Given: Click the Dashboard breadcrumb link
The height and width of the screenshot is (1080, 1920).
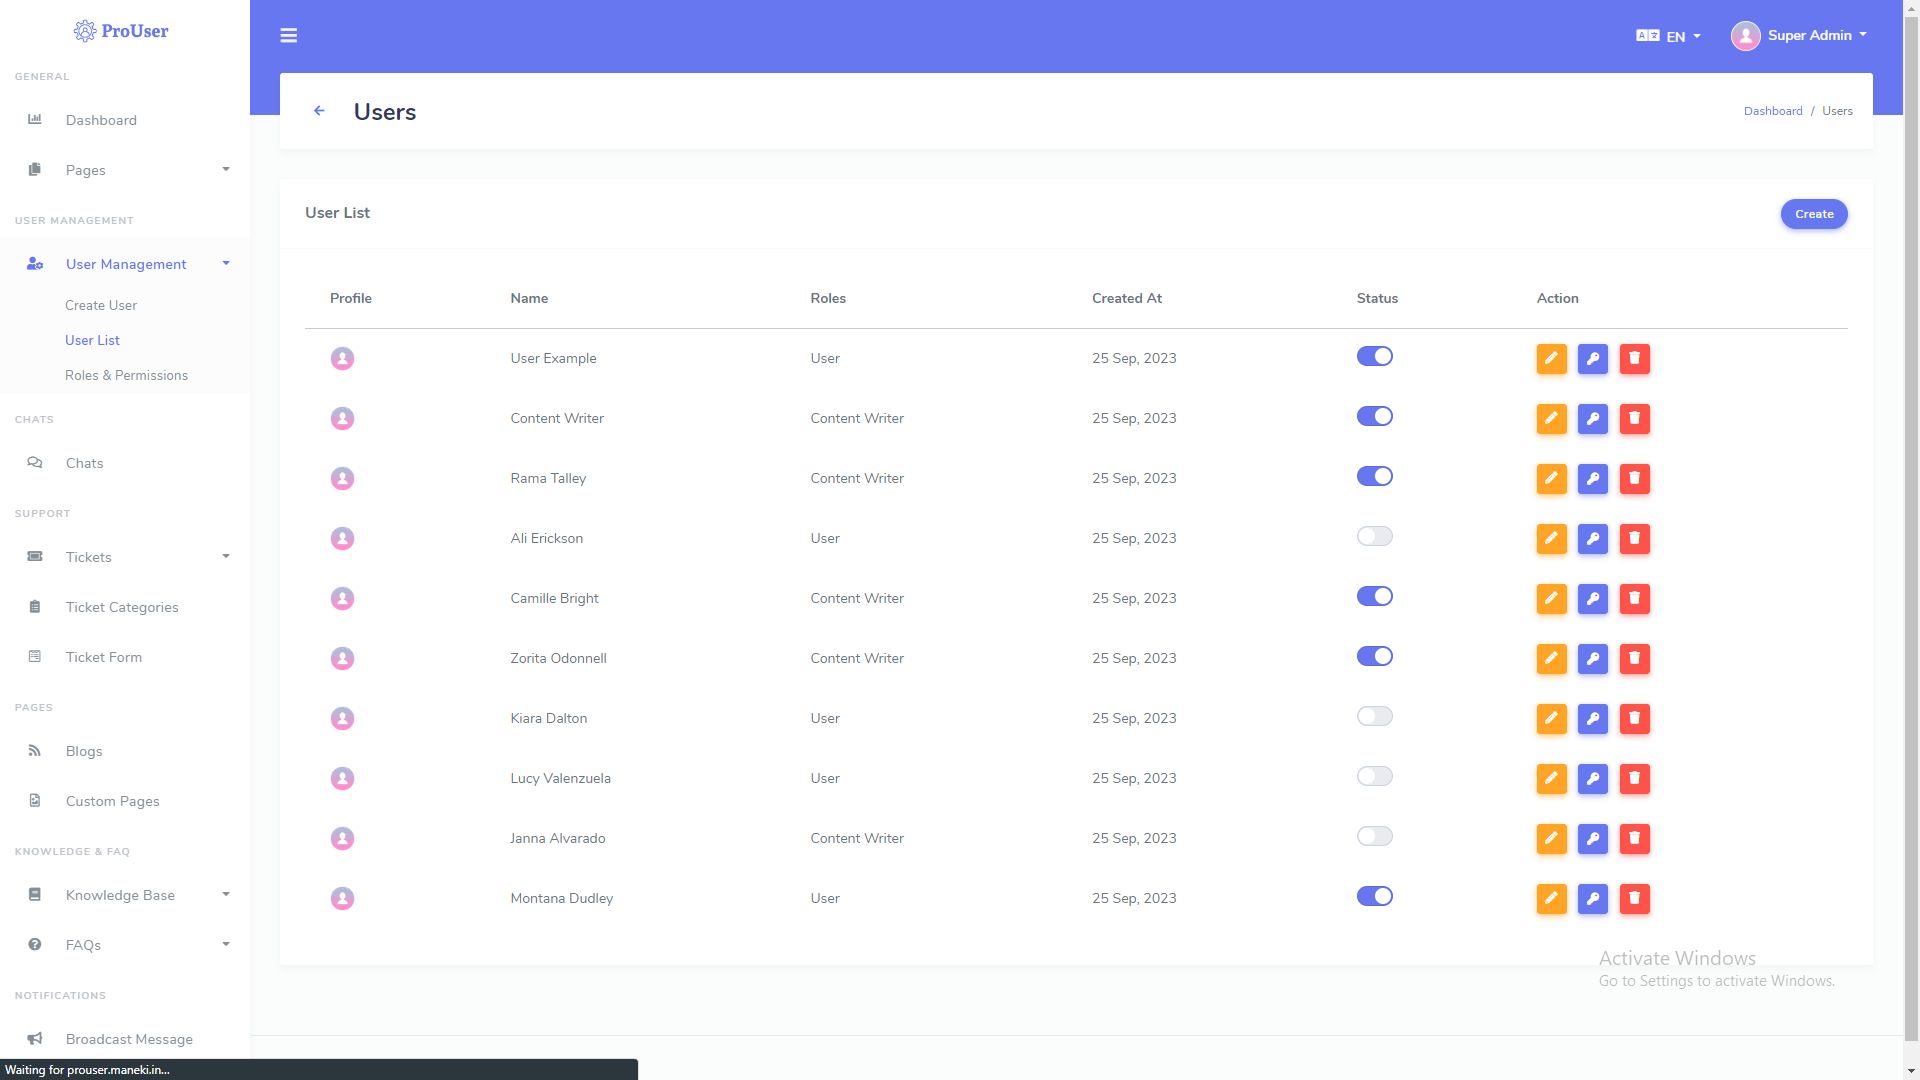Looking at the screenshot, I should (x=1772, y=111).
